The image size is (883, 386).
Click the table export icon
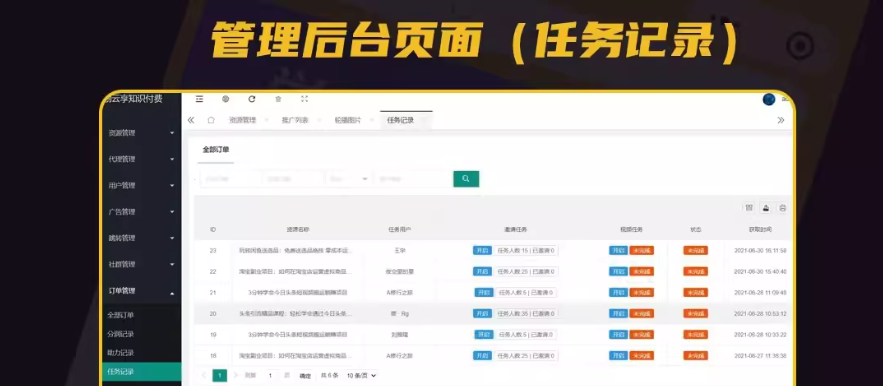pyautogui.click(x=766, y=208)
